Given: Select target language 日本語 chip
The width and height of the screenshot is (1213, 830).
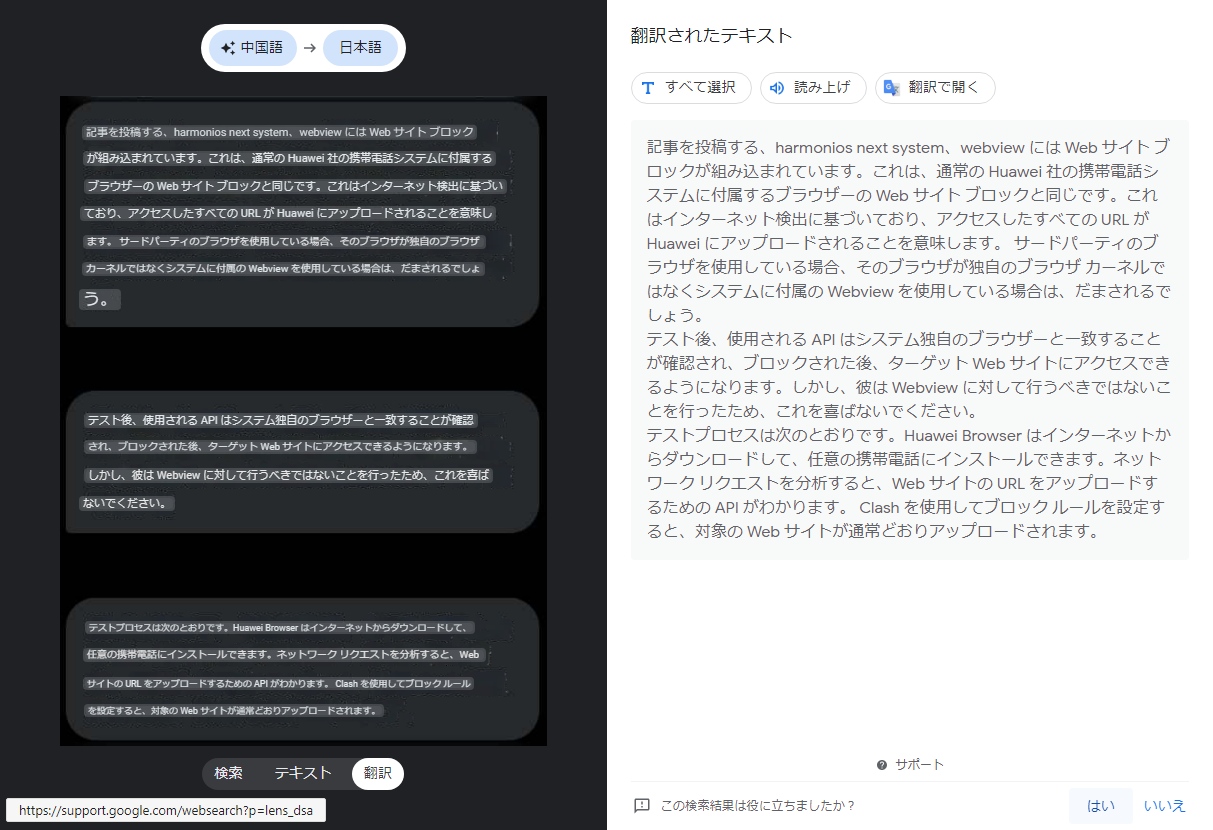Looking at the screenshot, I should tap(360, 48).
